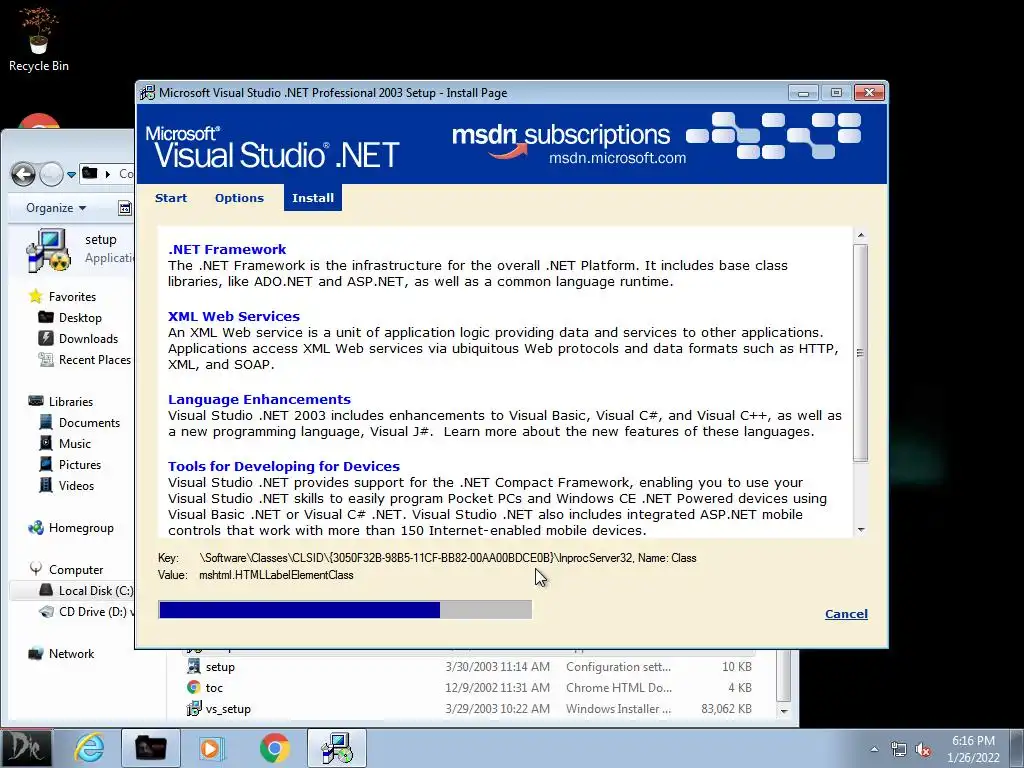
Task: Click the toc Chrome HTML file icon
Action: point(193,687)
